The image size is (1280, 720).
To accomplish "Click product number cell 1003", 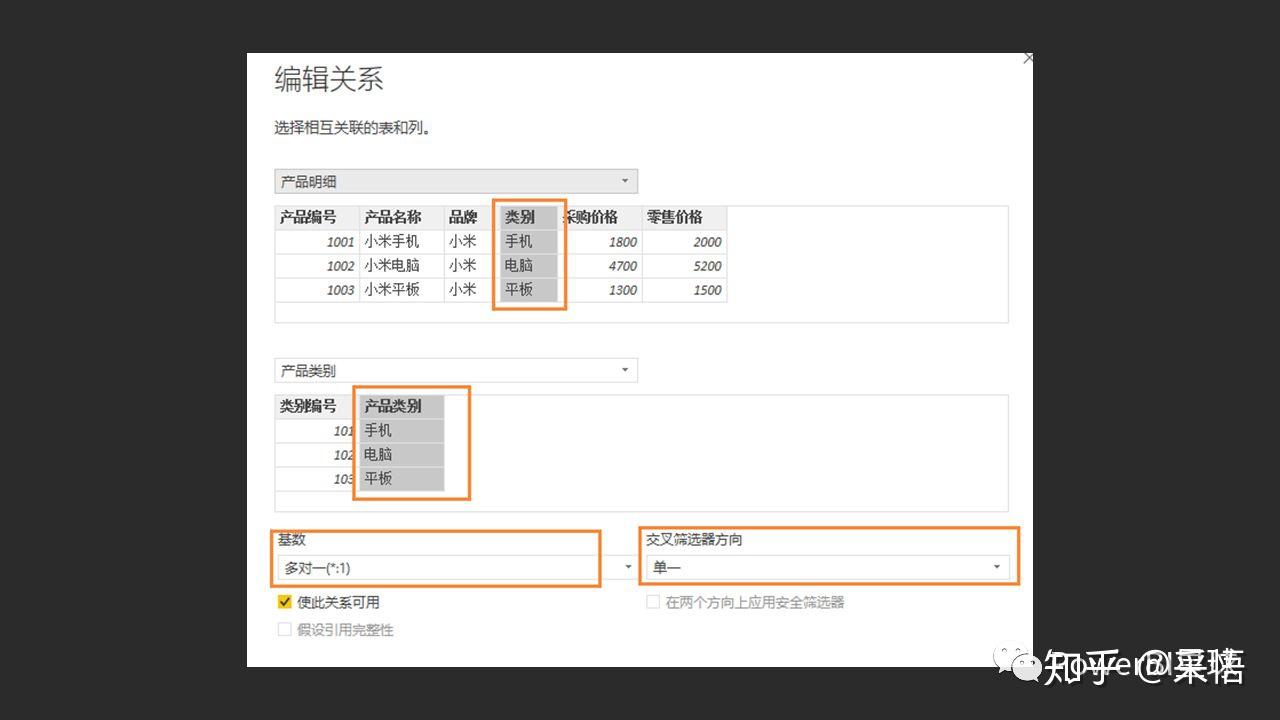I will [317, 290].
